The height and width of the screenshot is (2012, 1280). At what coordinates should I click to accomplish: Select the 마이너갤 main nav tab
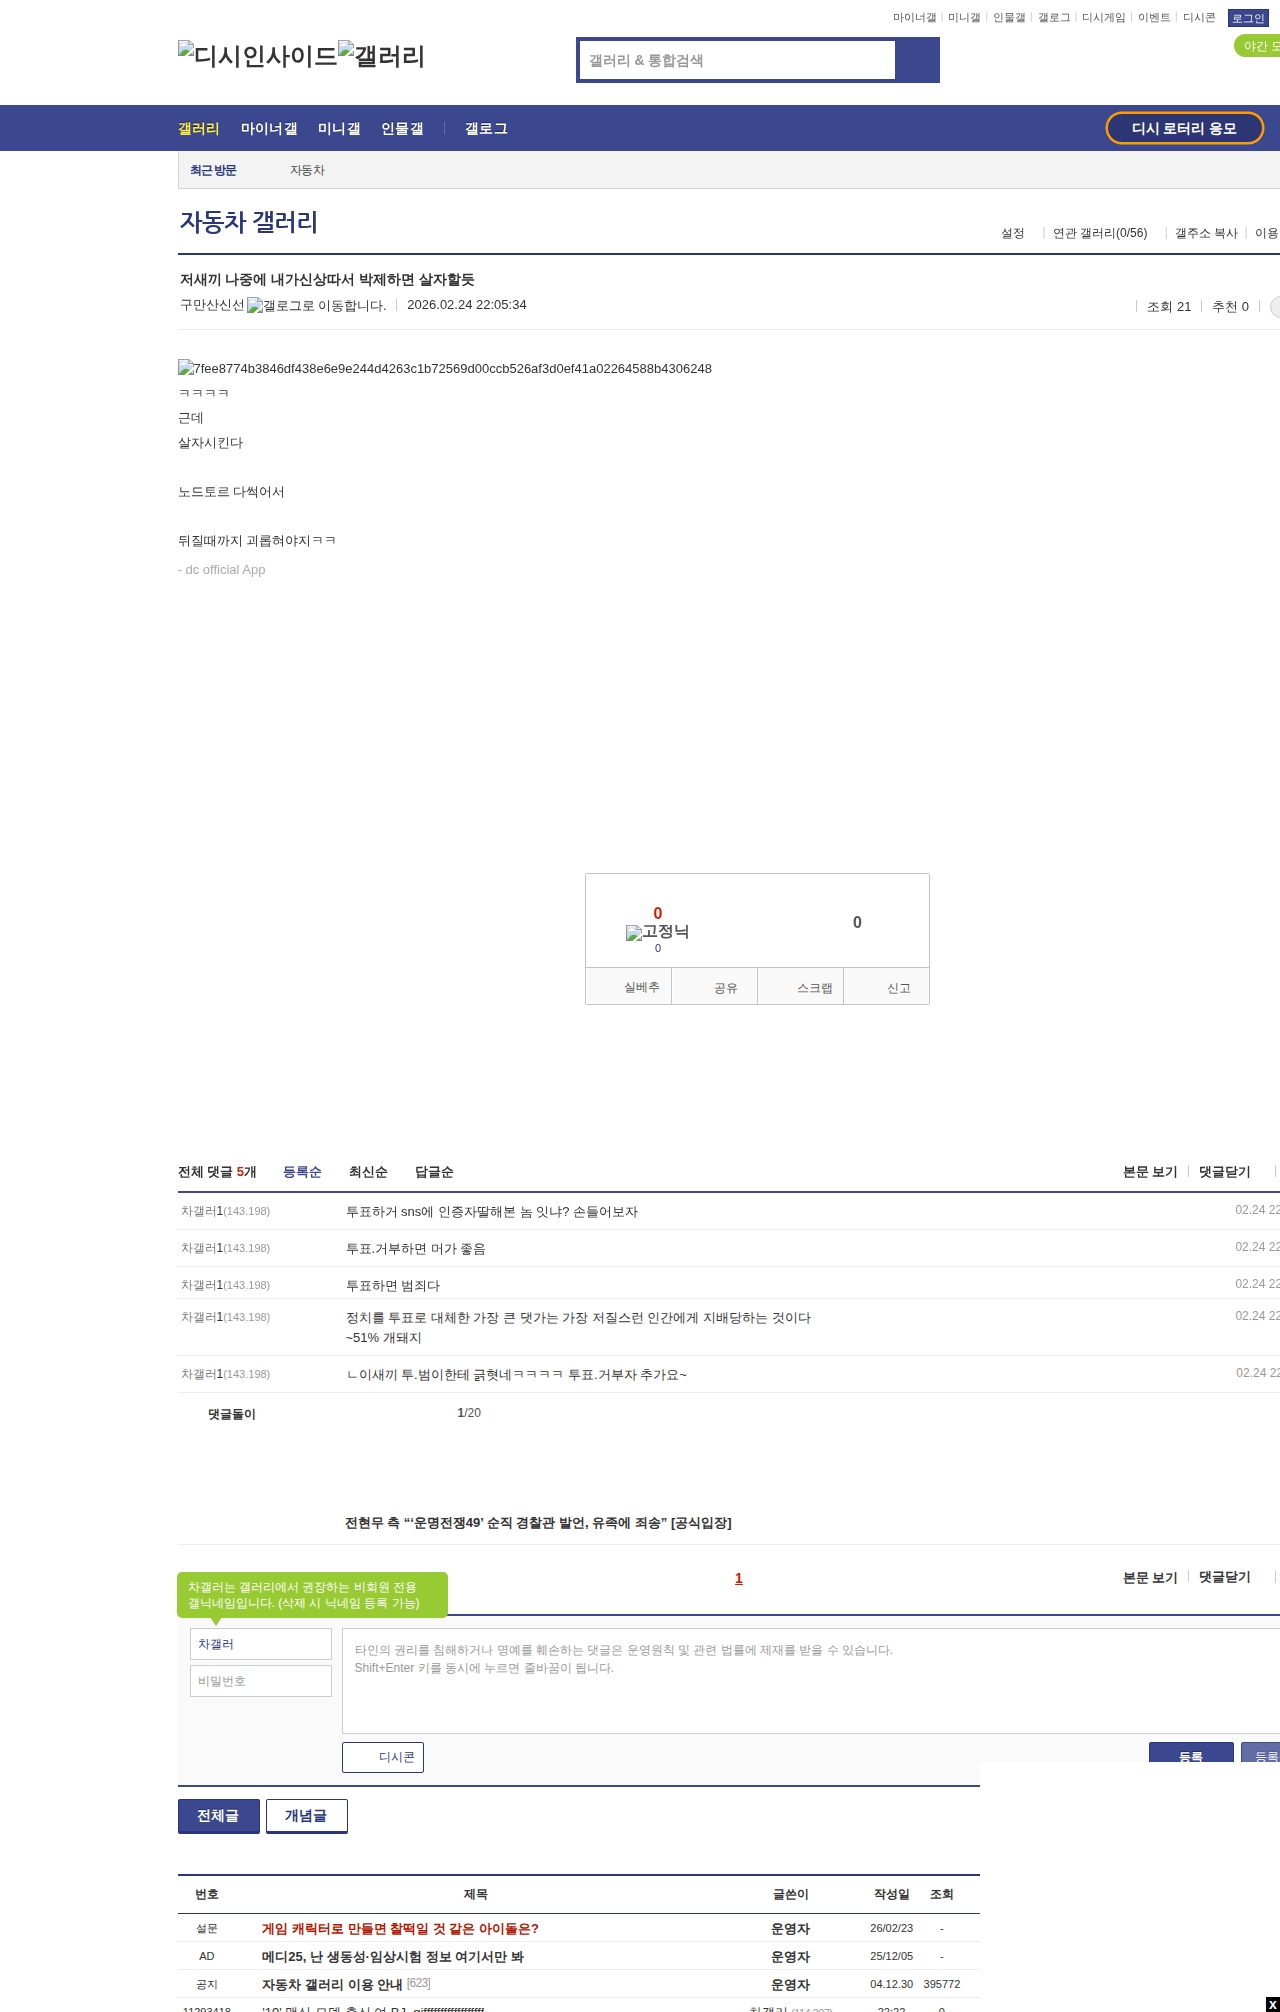(x=269, y=129)
